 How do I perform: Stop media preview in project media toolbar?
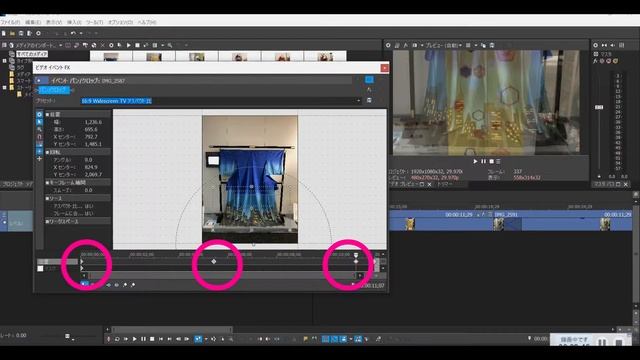pos(138,45)
